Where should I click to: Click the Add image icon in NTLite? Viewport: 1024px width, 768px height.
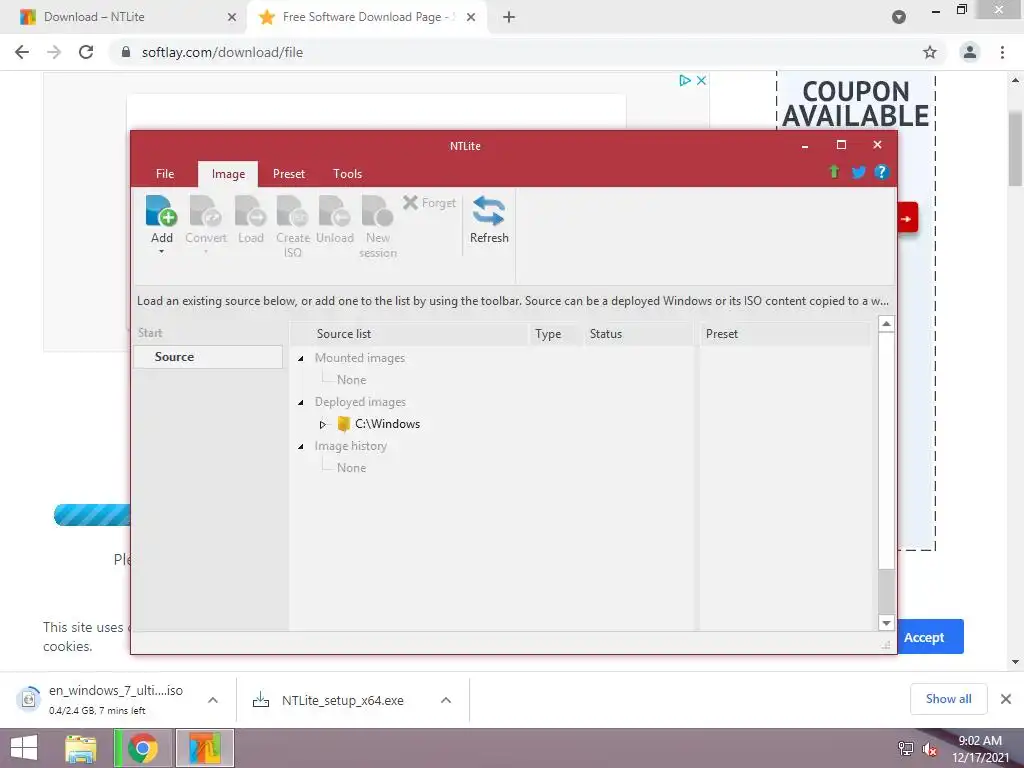161,212
